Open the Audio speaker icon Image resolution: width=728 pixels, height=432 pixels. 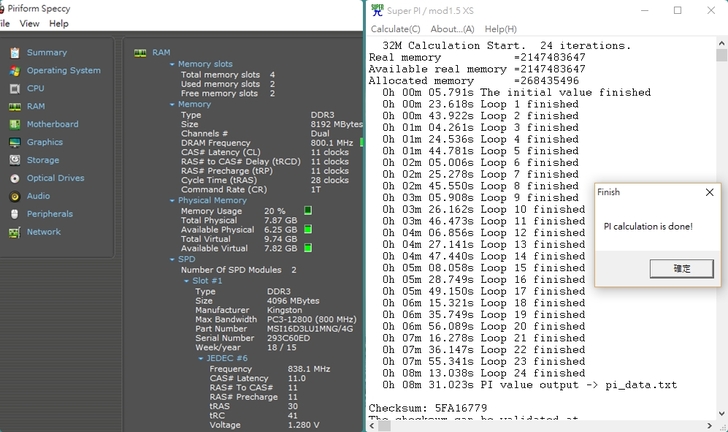pyautogui.click(x=14, y=197)
